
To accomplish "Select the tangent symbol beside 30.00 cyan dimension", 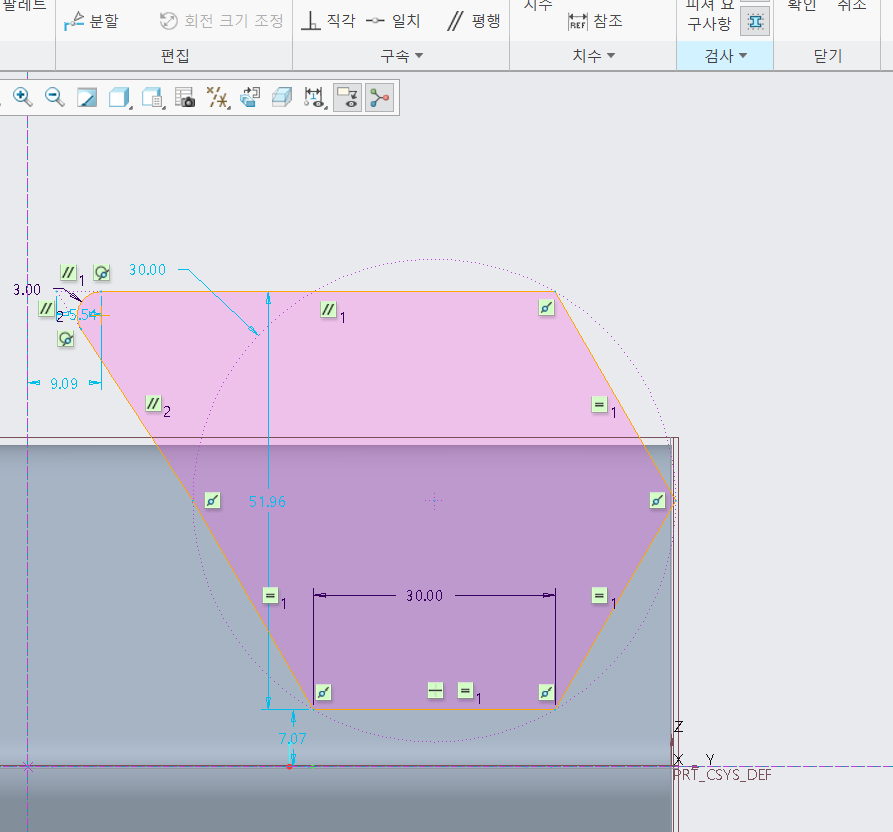I will pyautogui.click(x=102, y=273).
